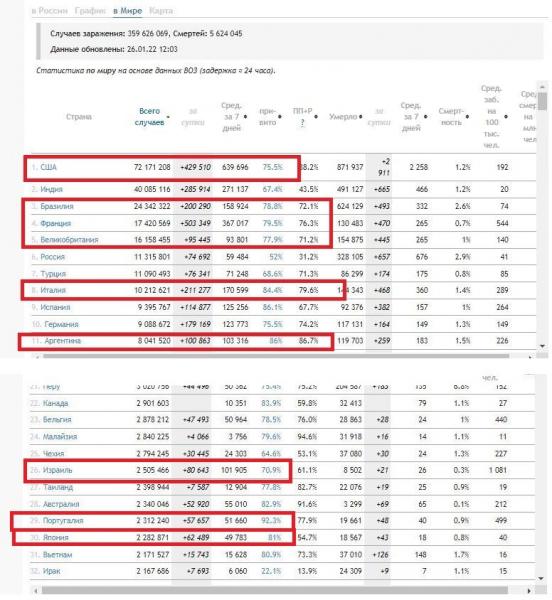Open country link «Франция»

click(x=55, y=223)
